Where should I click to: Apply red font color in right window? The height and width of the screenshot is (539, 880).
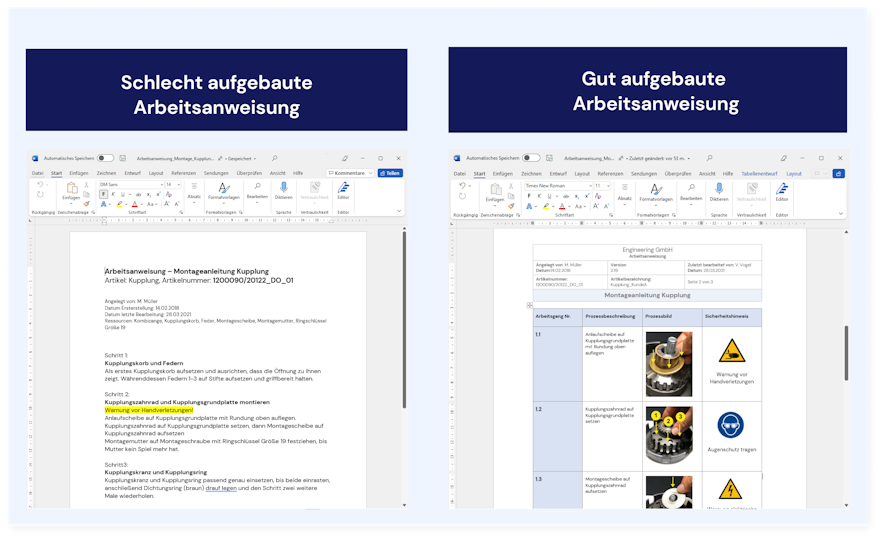562,206
